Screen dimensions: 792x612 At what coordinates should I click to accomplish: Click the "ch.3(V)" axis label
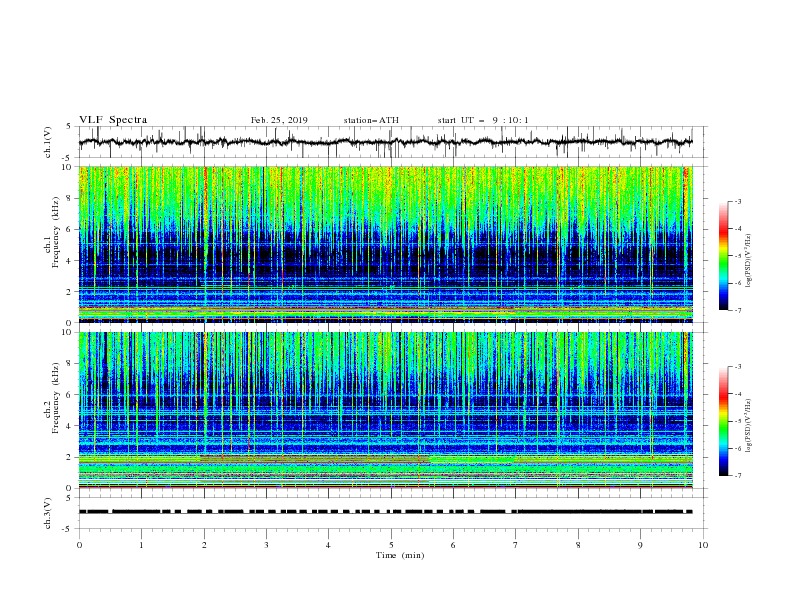point(48,513)
